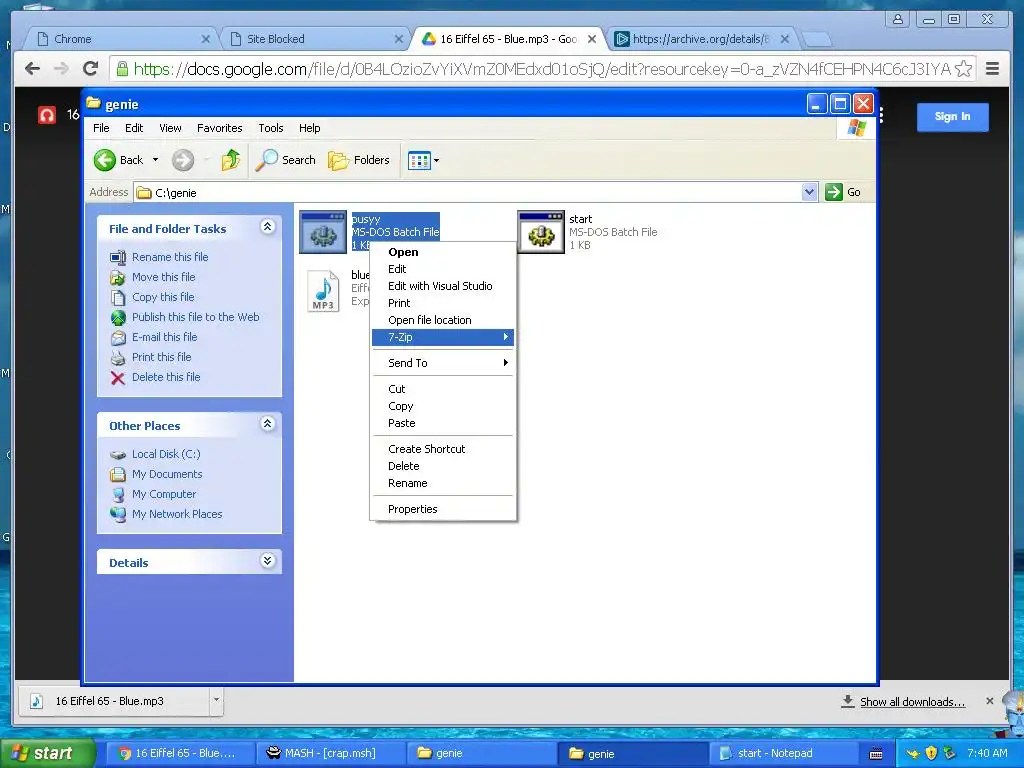Click E-mail this file task

tap(165, 337)
